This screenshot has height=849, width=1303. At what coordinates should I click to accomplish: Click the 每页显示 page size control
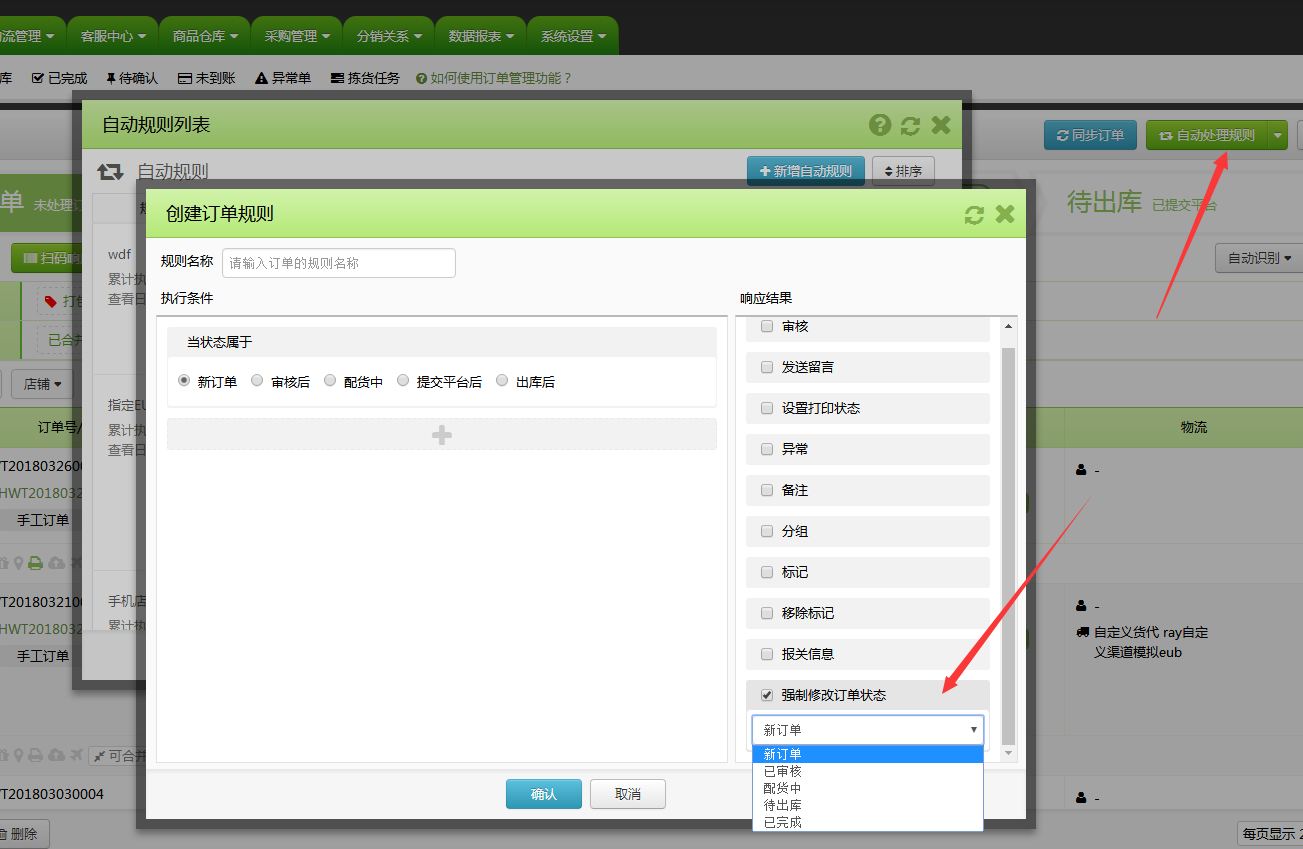coord(1270,833)
